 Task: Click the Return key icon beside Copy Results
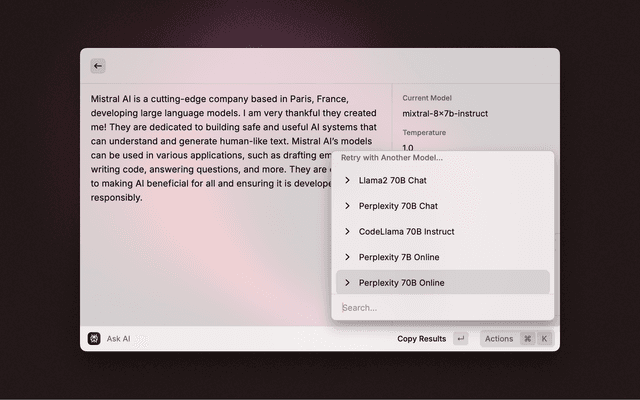461,338
